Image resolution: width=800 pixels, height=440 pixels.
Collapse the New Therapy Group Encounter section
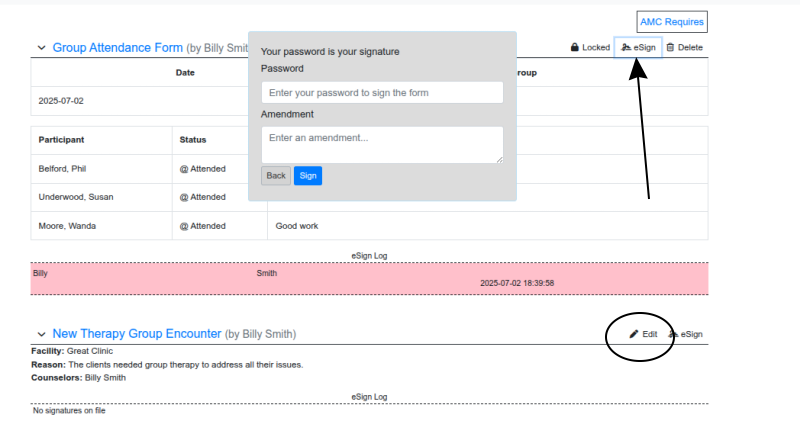pos(41,334)
